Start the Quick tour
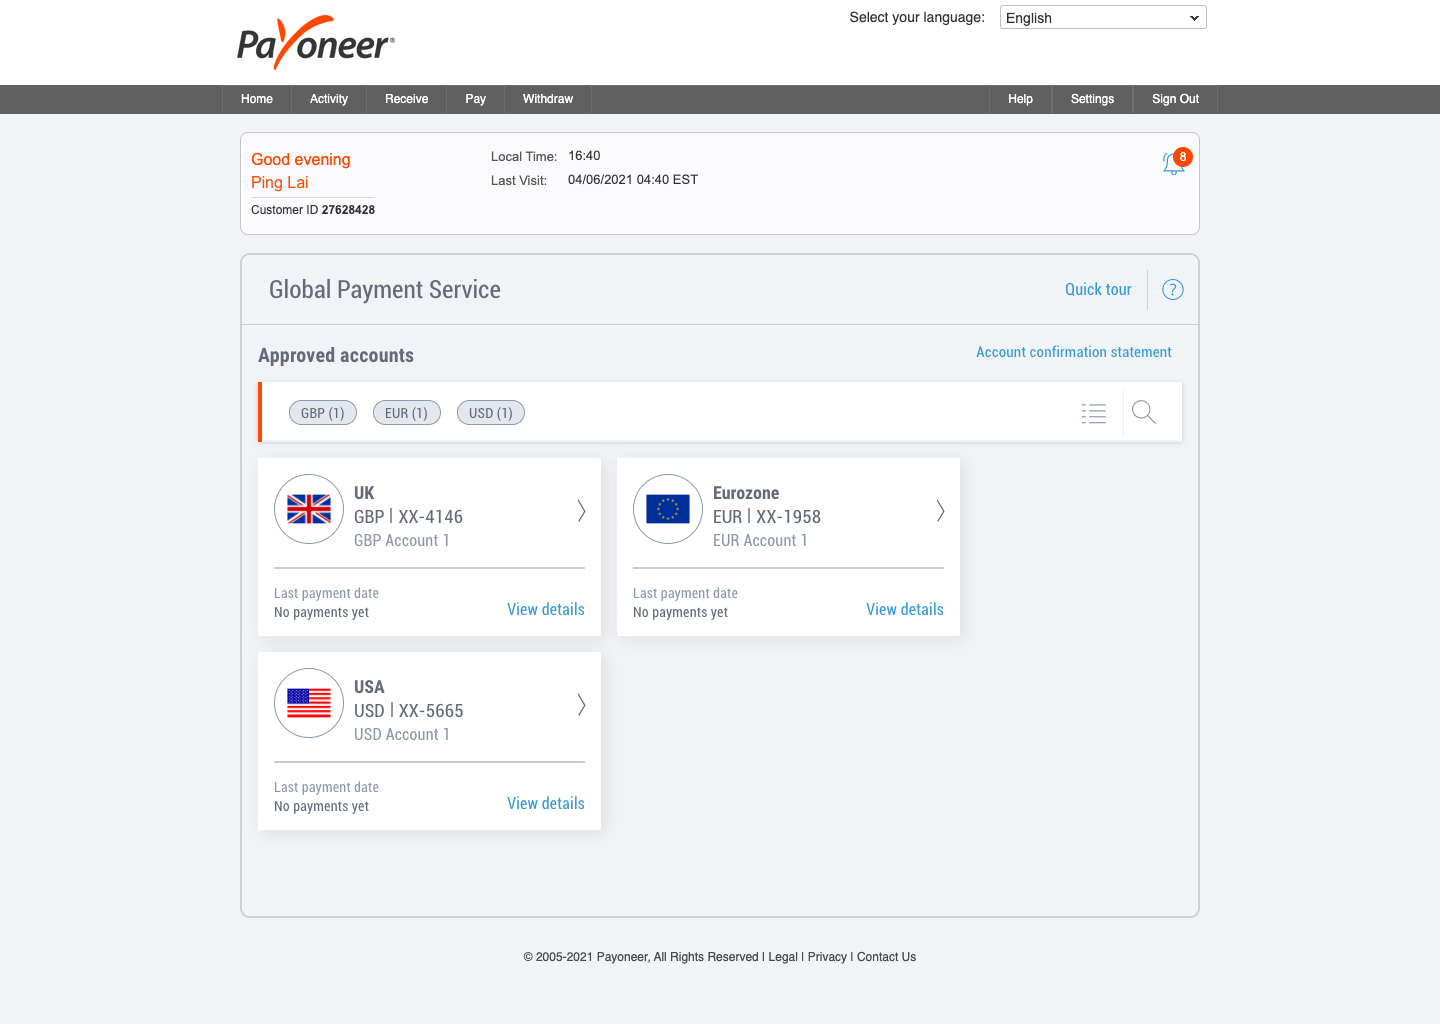1440x1024 pixels. (x=1098, y=289)
